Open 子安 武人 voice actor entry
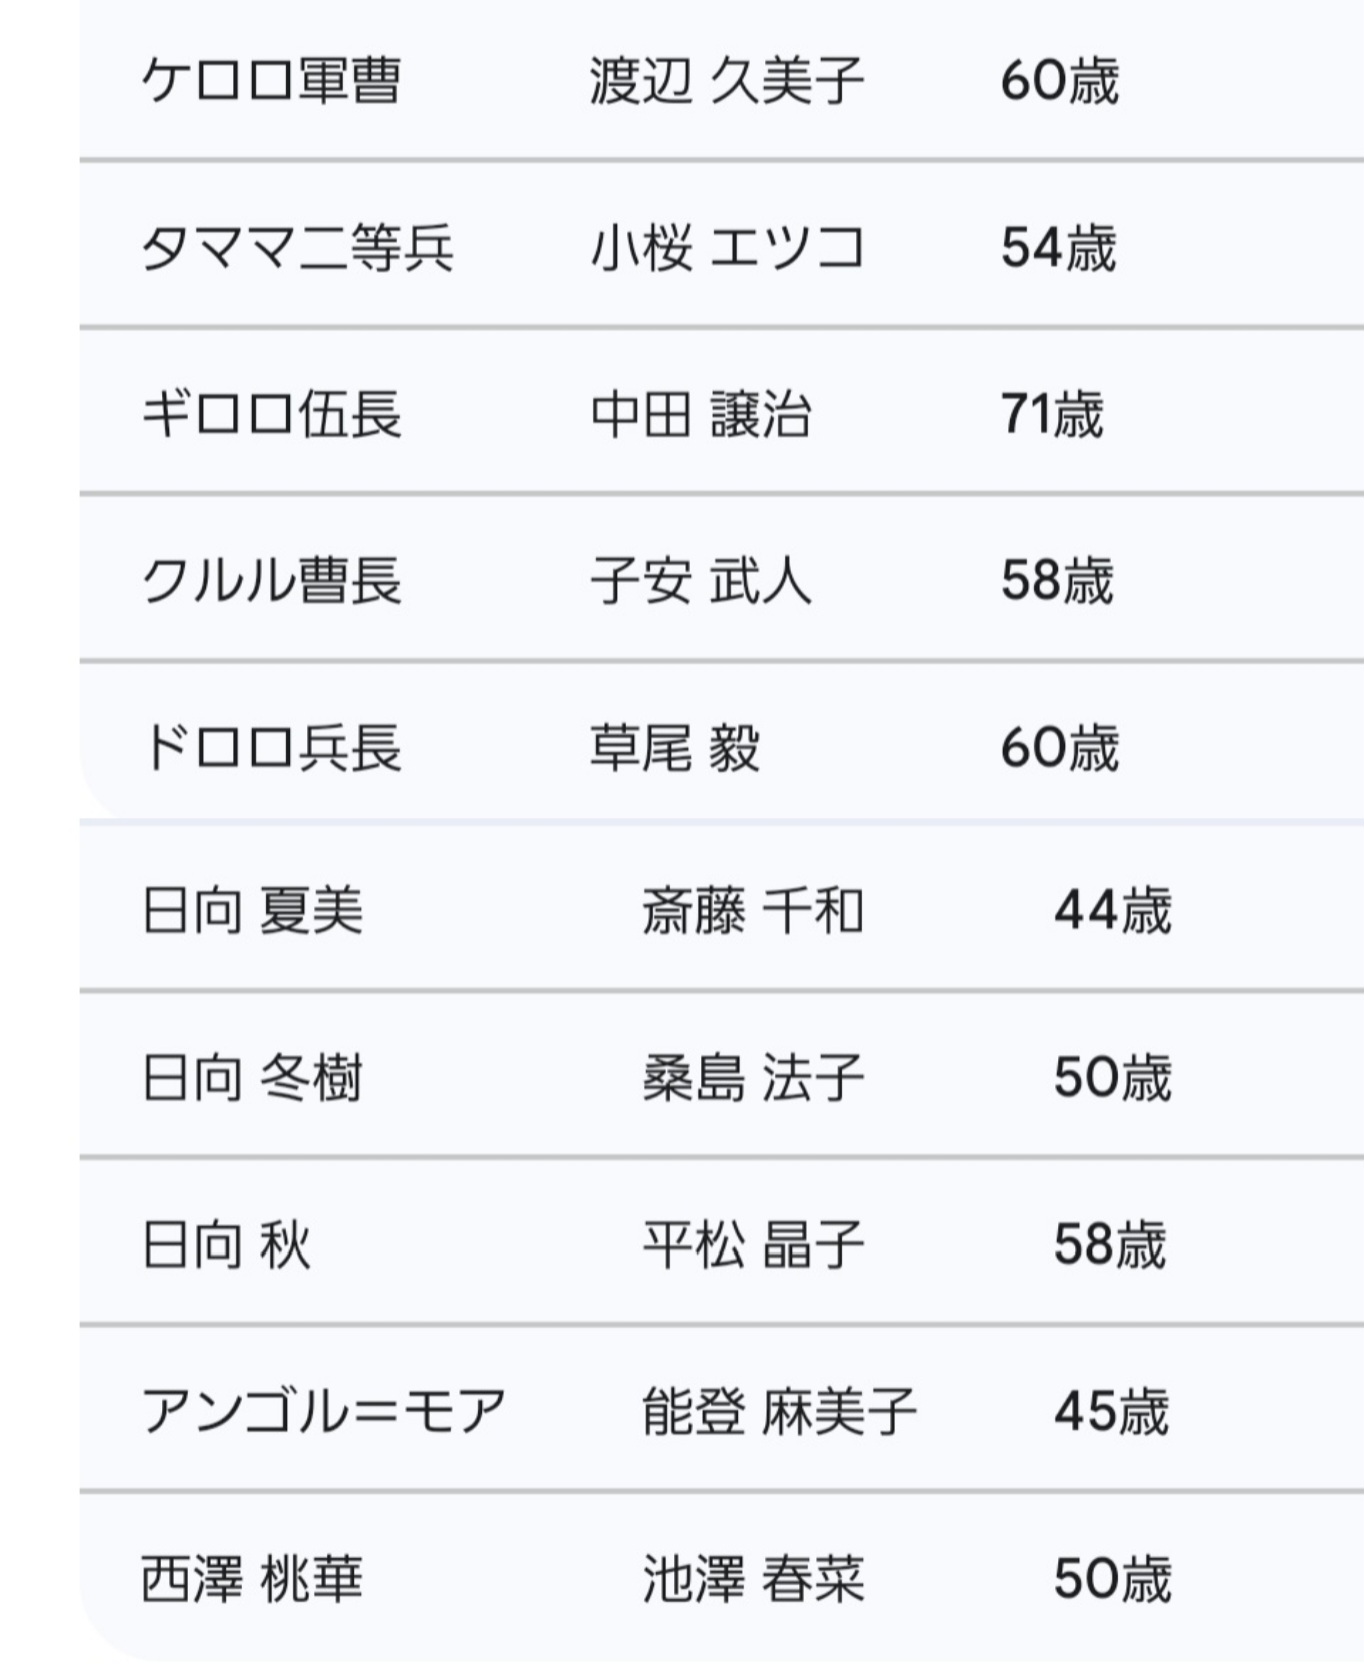The height and width of the screenshot is (1673, 1364). point(701,581)
